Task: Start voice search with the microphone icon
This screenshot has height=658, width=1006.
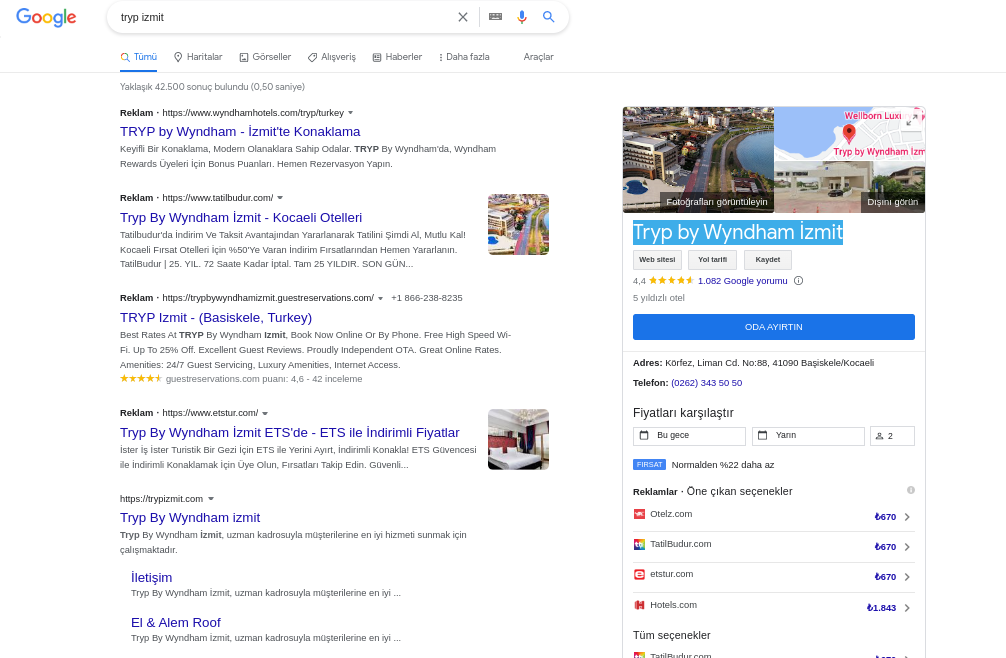Action: (522, 17)
